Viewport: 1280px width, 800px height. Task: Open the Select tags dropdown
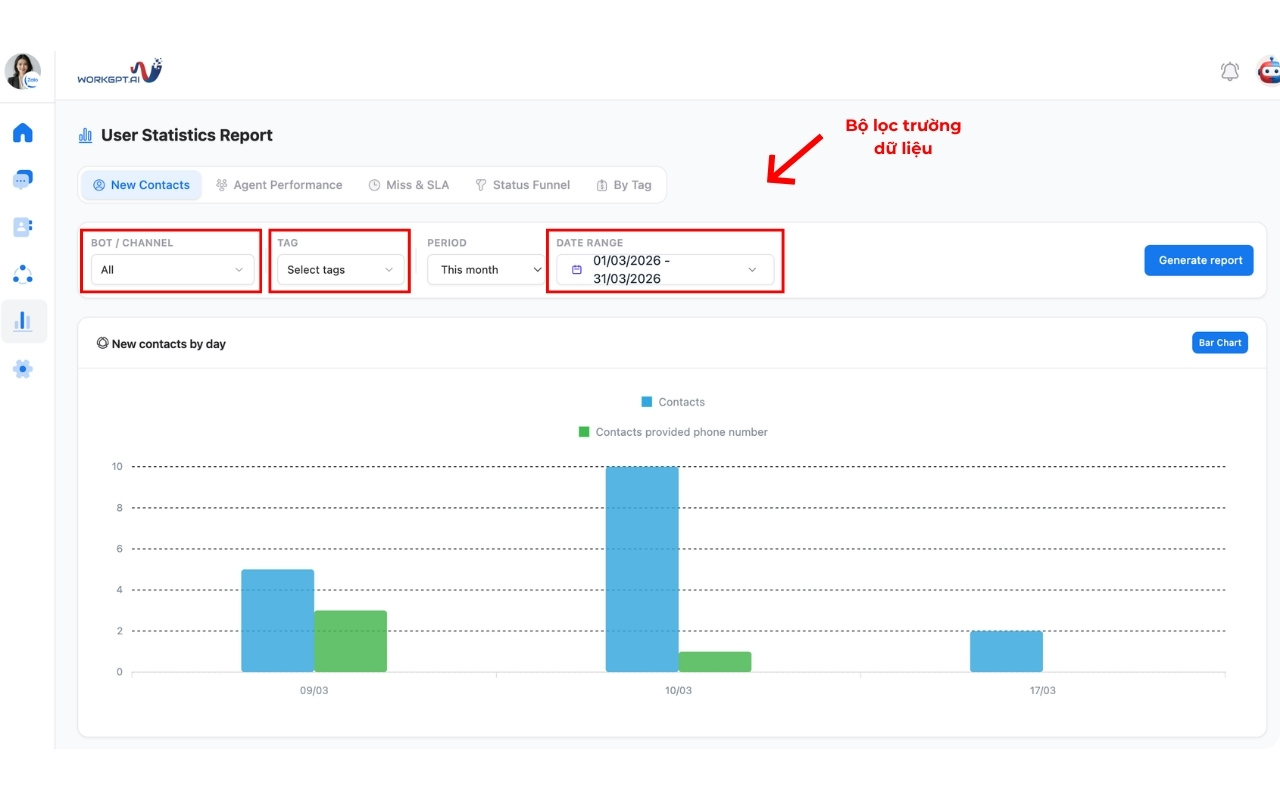[340, 270]
